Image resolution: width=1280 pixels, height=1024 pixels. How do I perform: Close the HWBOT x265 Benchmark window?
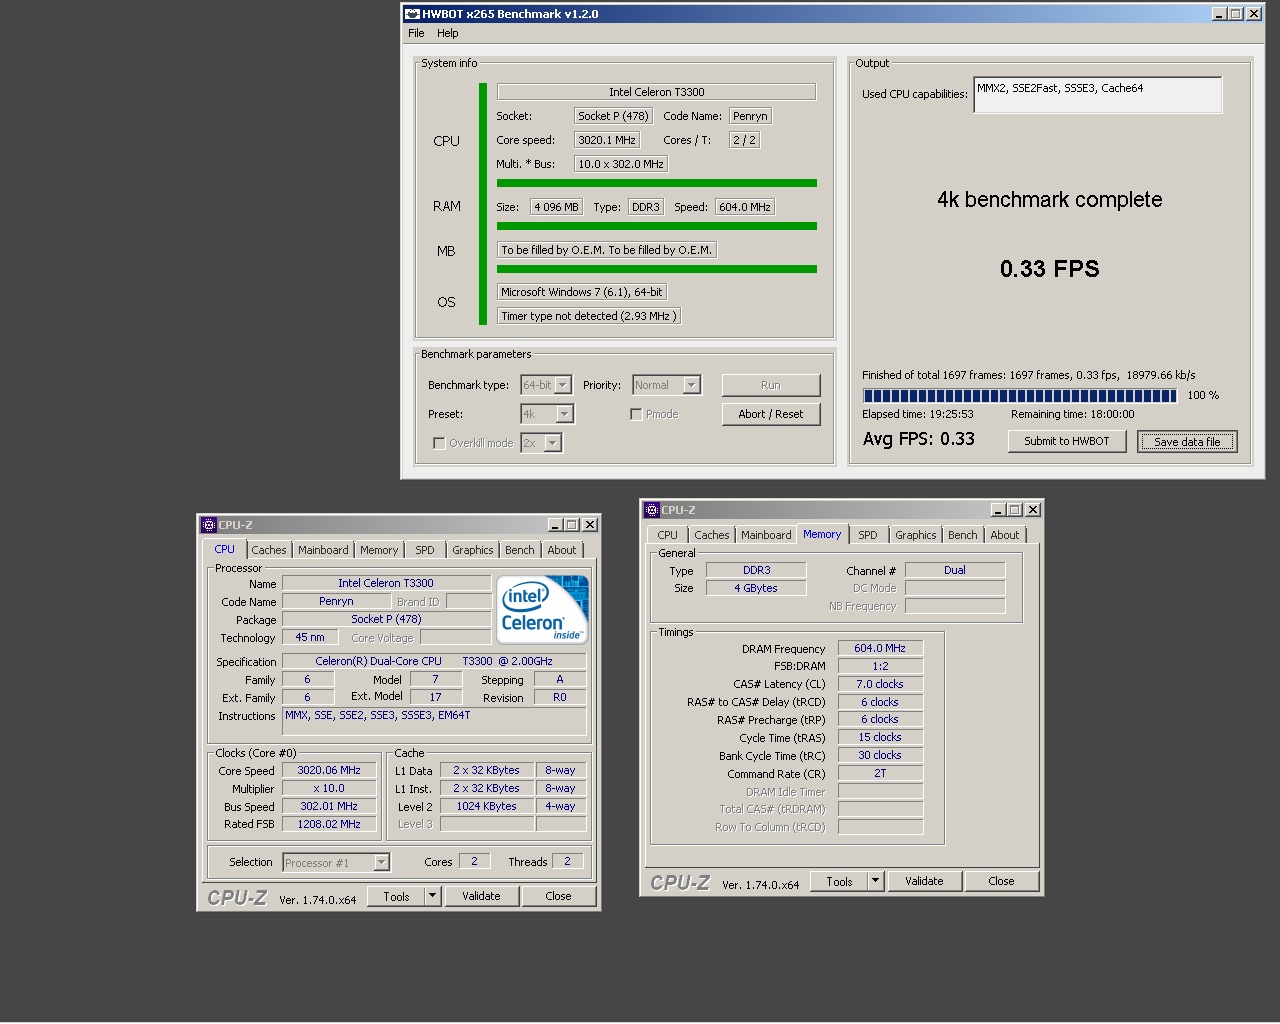pyautogui.click(x=1254, y=14)
